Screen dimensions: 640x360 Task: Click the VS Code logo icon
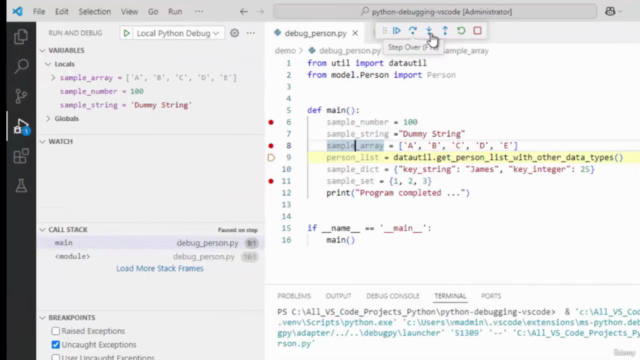point(17,11)
